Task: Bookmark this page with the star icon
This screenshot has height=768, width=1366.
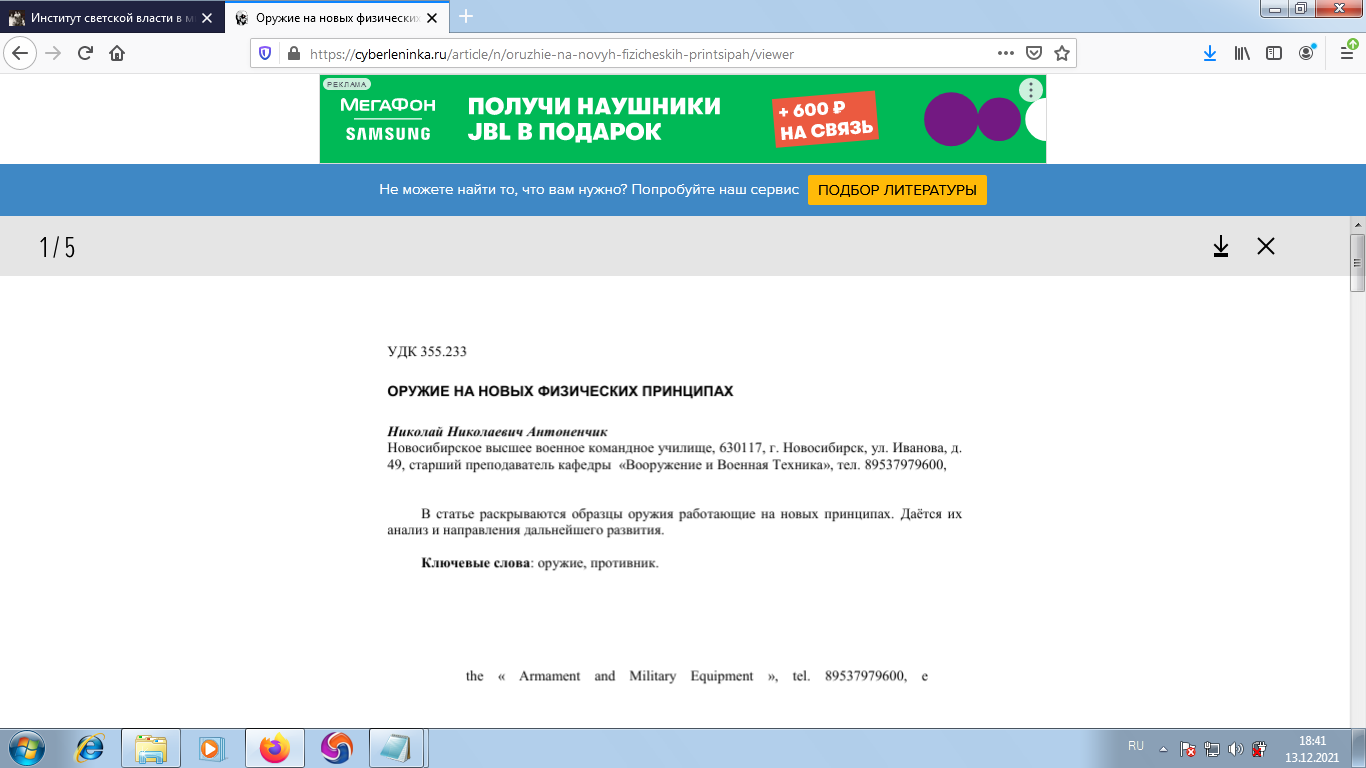Action: coord(1062,54)
